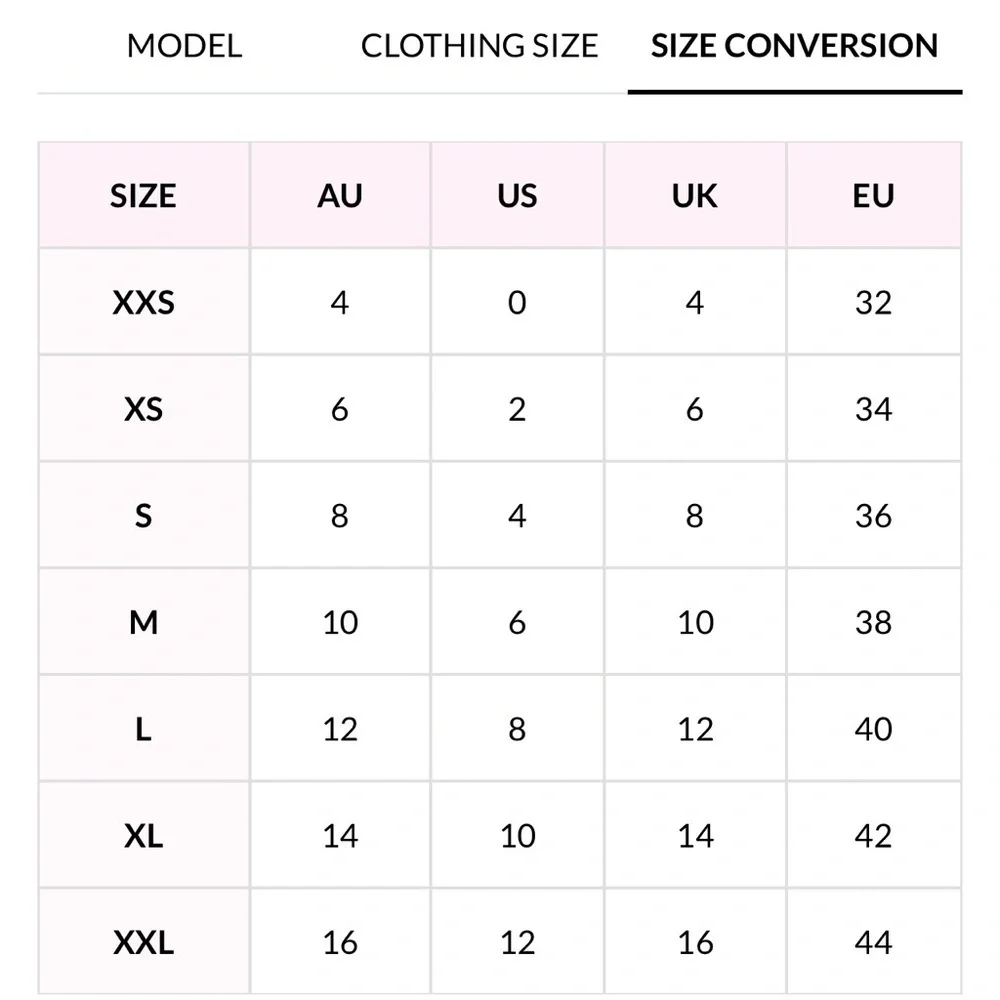Image resolution: width=1000 pixels, height=1000 pixels.
Task: Click the AU column header
Action: click(x=340, y=195)
